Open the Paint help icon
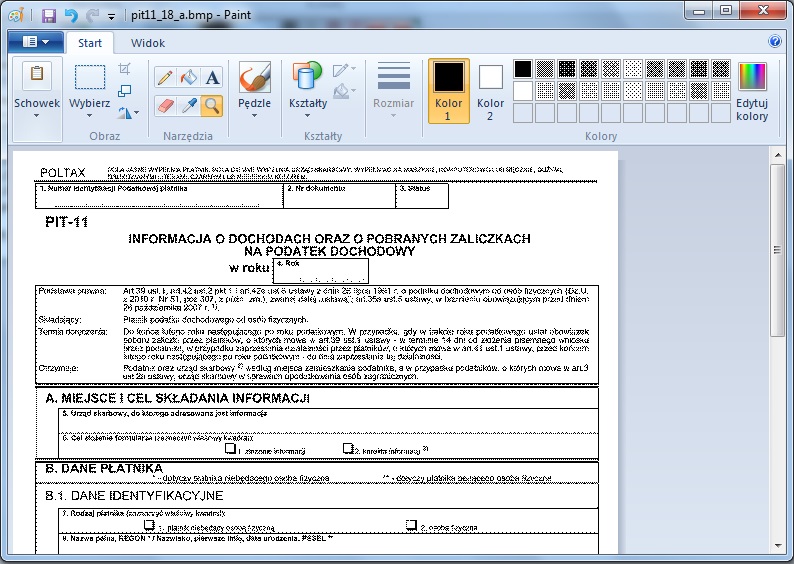Image resolution: width=794 pixels, height=564 pixels. [775, 41]
